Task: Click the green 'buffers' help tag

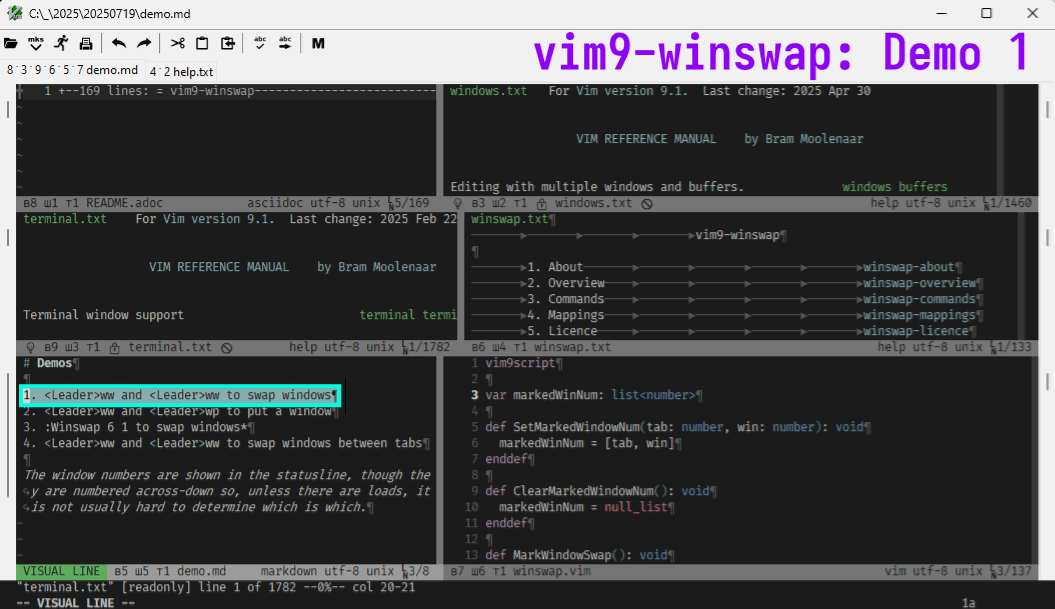Action: coord(922,187)
